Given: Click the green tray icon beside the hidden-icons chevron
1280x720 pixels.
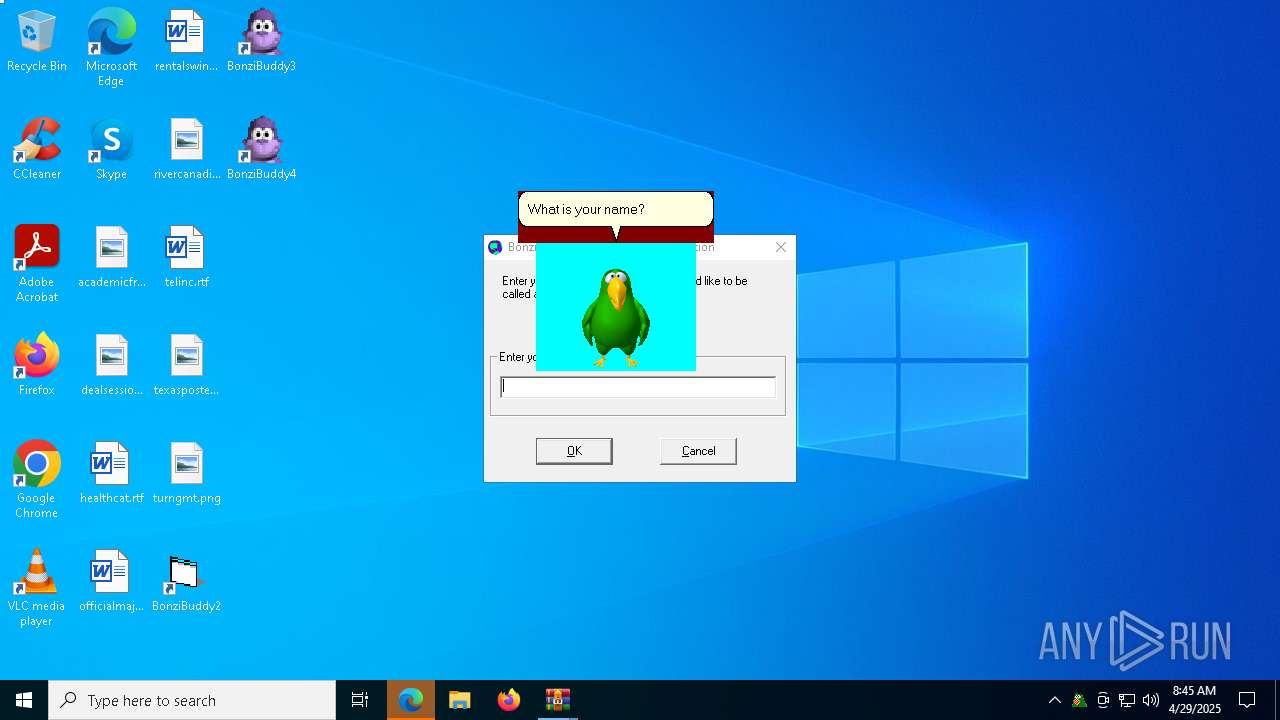Looking at the screenshot, I should tap(1079, 700).
